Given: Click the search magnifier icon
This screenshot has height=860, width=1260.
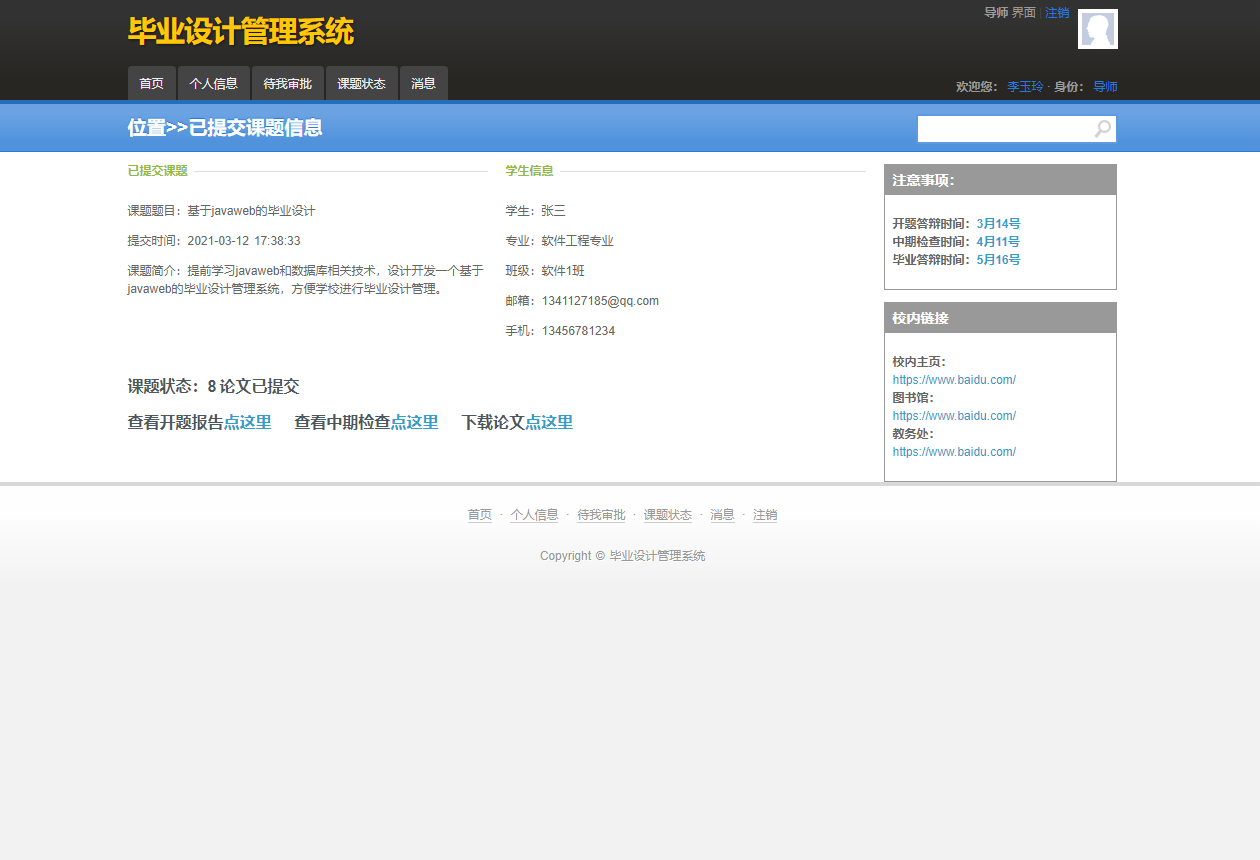Looking at the screenshot, I should point(1101,128).
